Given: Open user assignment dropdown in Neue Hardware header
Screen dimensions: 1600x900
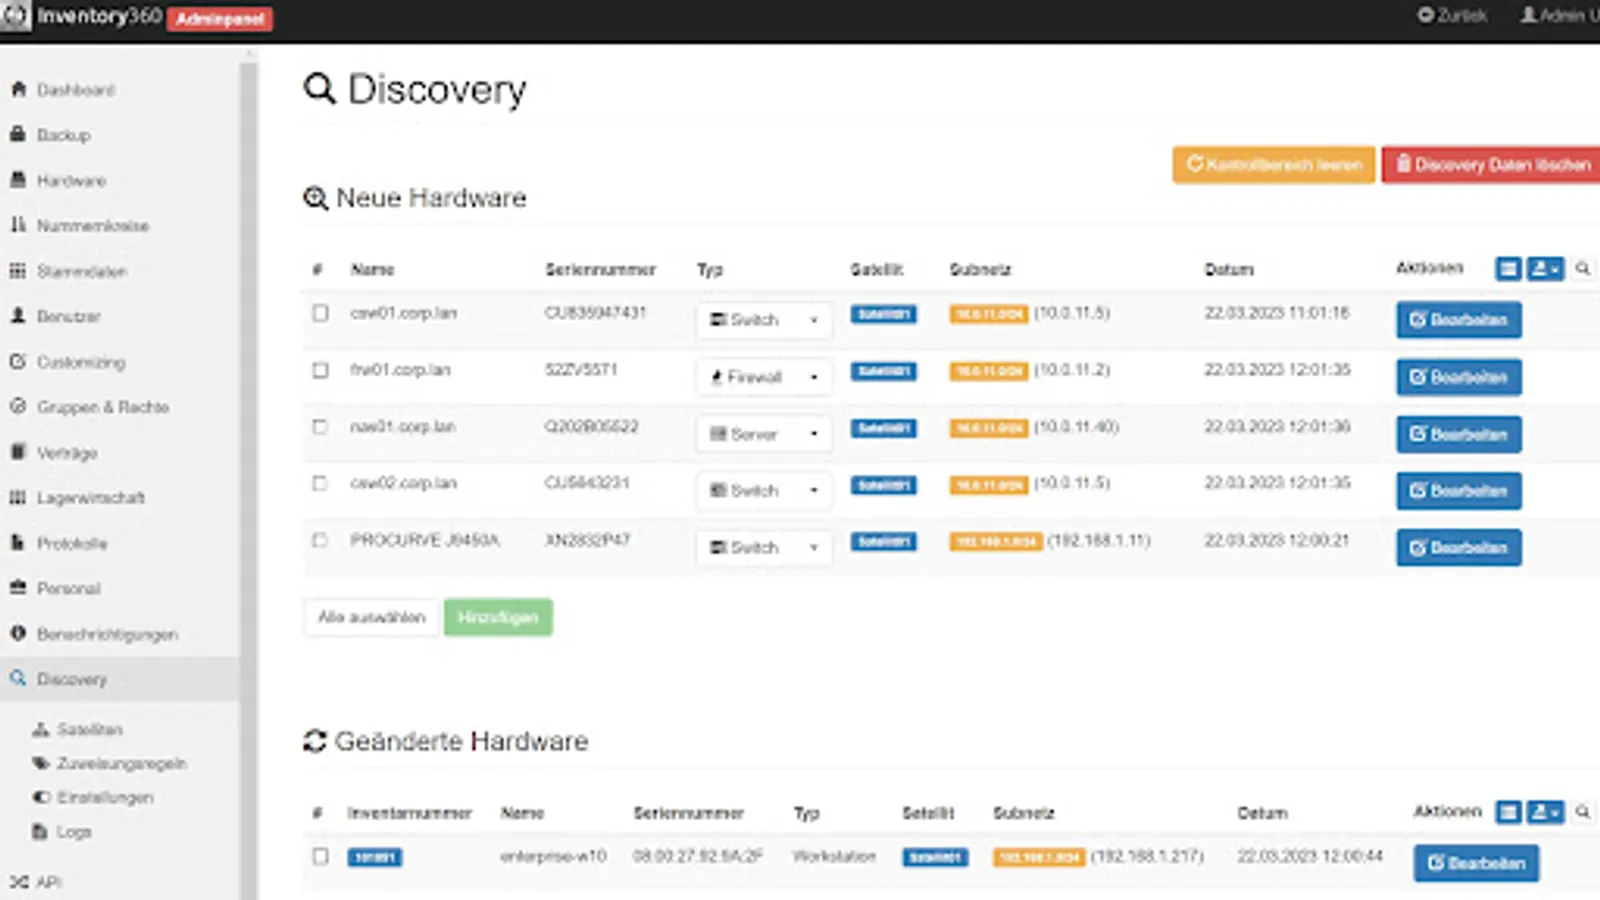Looking at the screenshot, I should click(1545, 269).
